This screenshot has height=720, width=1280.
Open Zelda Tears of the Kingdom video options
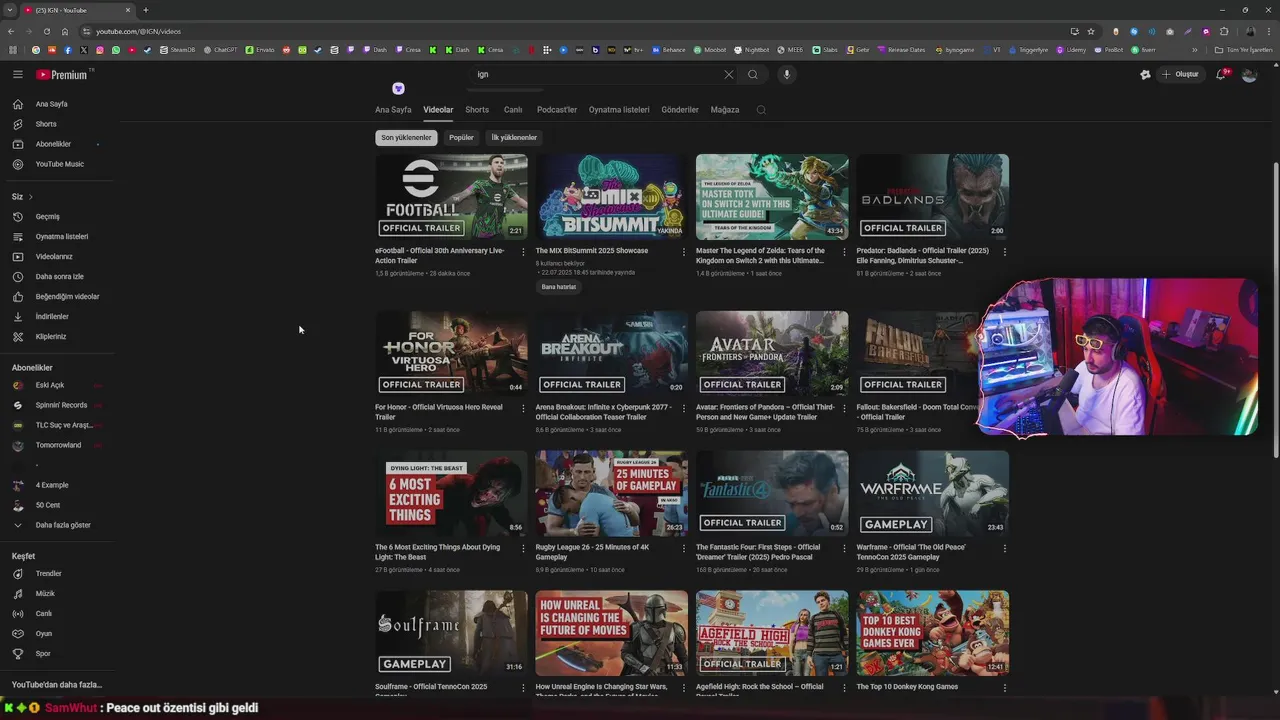(x=844, y=252)
